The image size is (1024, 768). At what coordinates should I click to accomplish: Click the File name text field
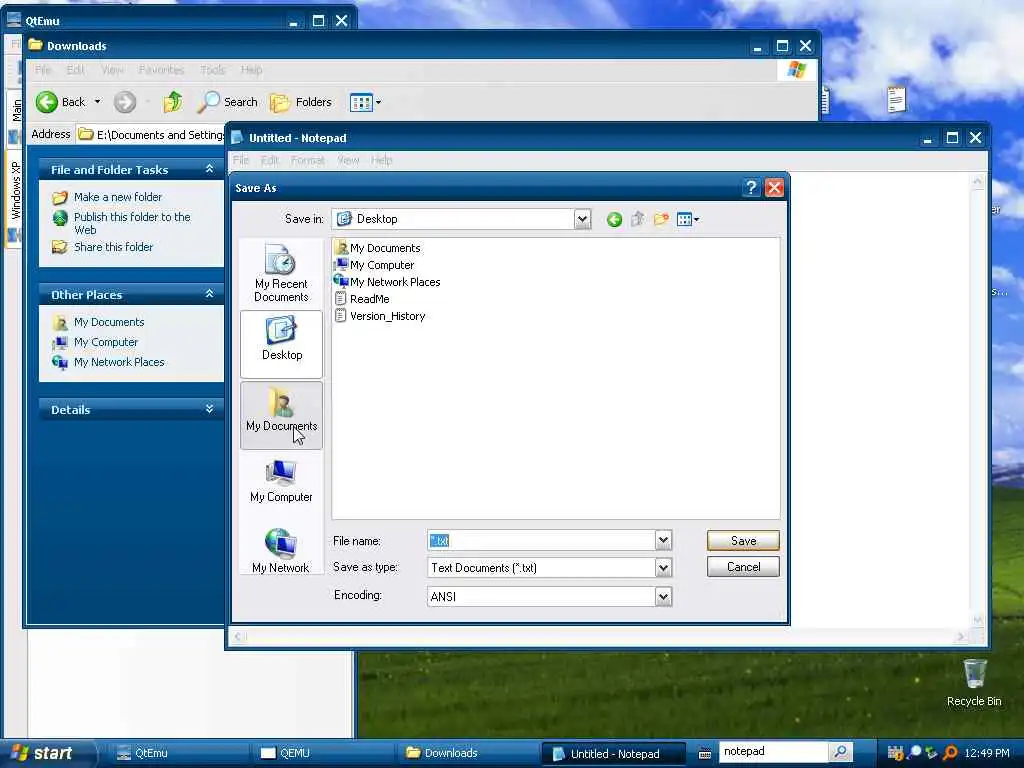point(541,541)
